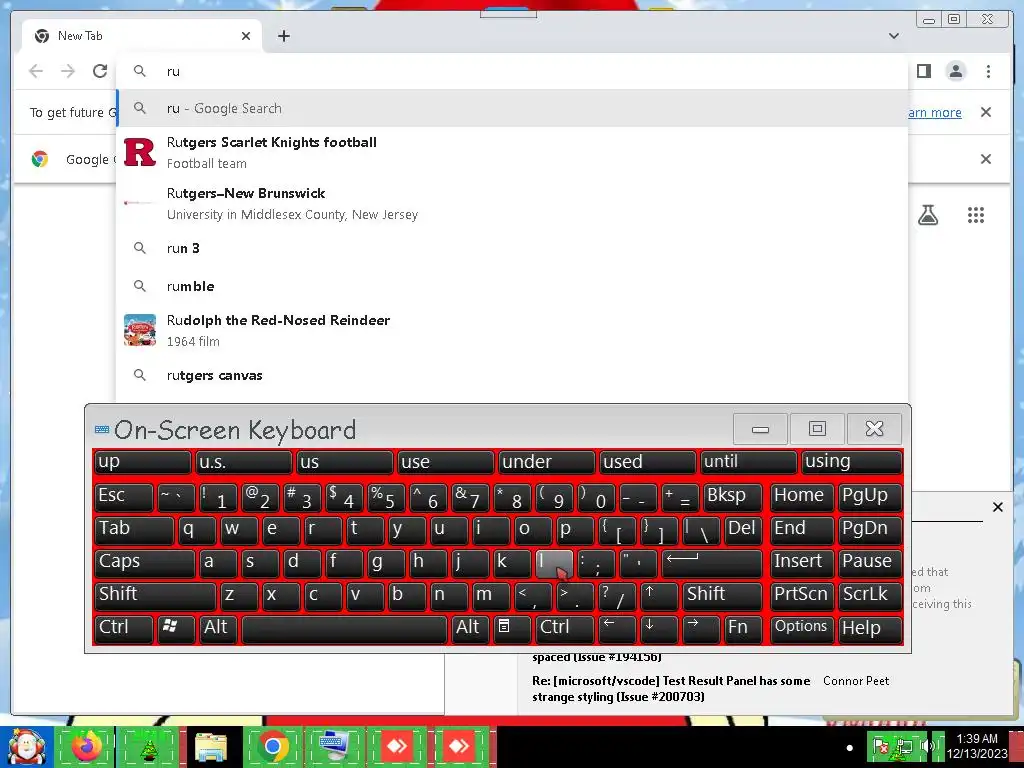Pick word prediction 'used' on keyboard
This screenshot has width=1024, height=768.
648,462
